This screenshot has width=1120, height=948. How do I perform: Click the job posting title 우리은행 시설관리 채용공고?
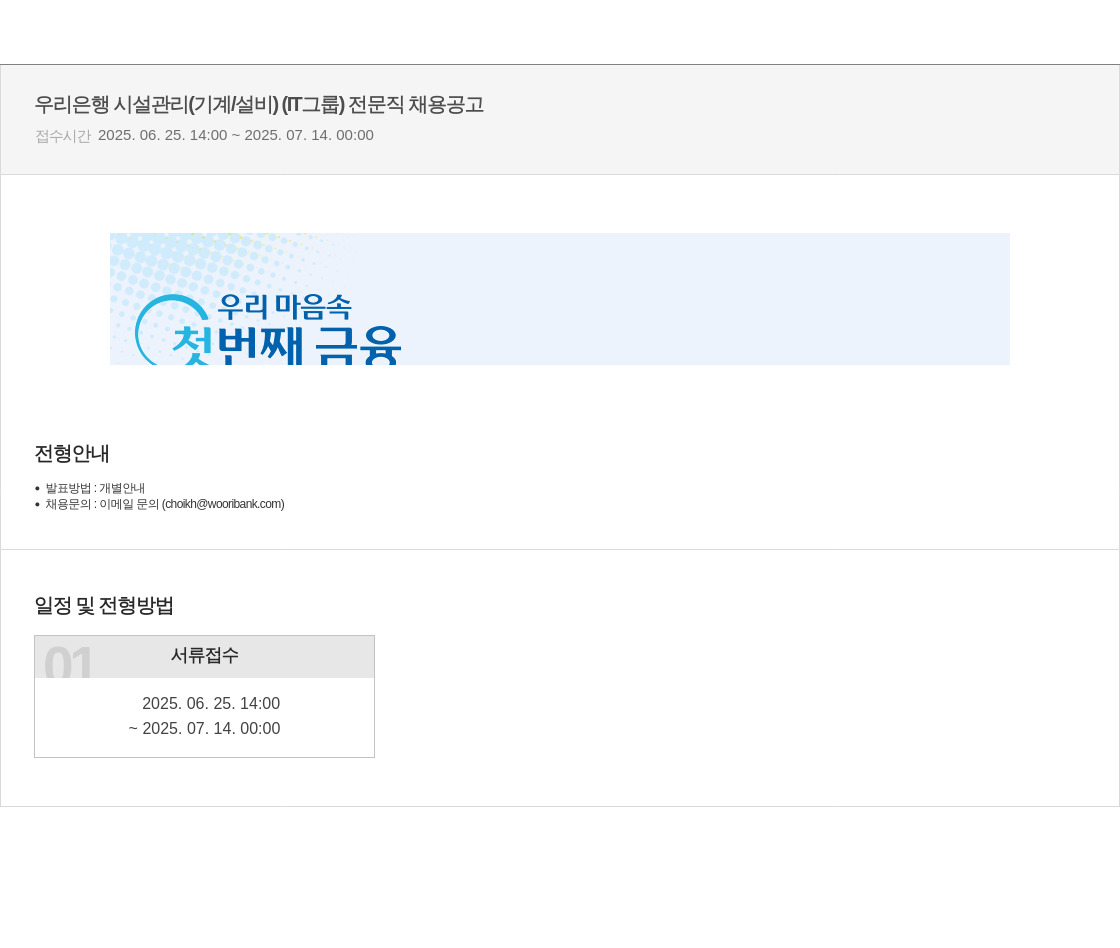click(x=259, y=105)
